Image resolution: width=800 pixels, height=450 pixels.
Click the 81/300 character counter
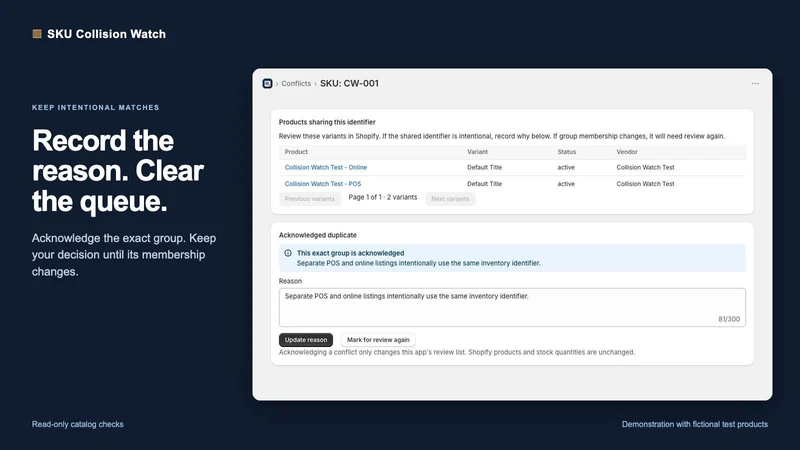click(x=729, y=319)
